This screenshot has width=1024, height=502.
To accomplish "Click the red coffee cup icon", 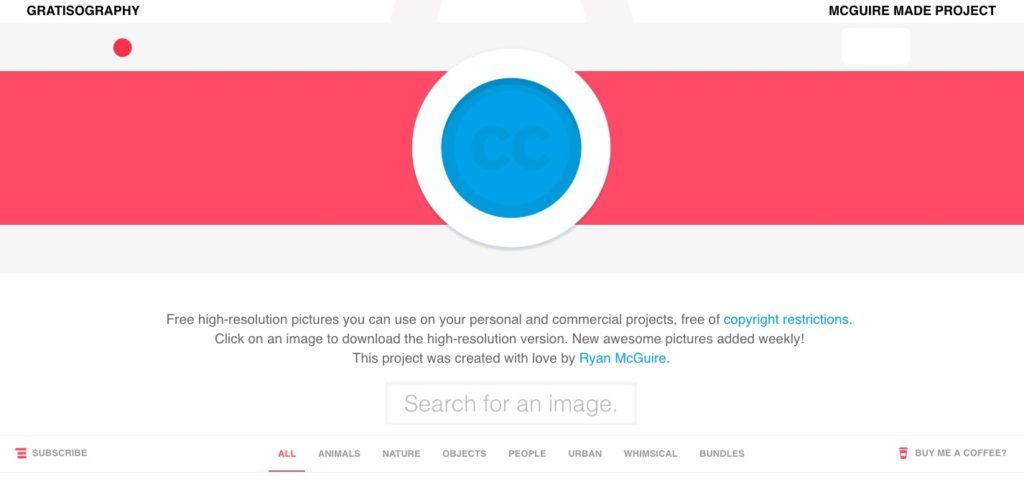I will point(903,453).
